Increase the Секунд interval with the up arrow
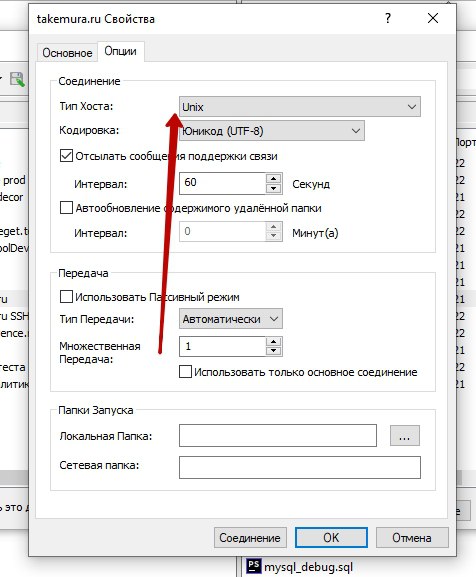Image resolution: width=476 pixels, height=577 pixels. tap(273, 178)
